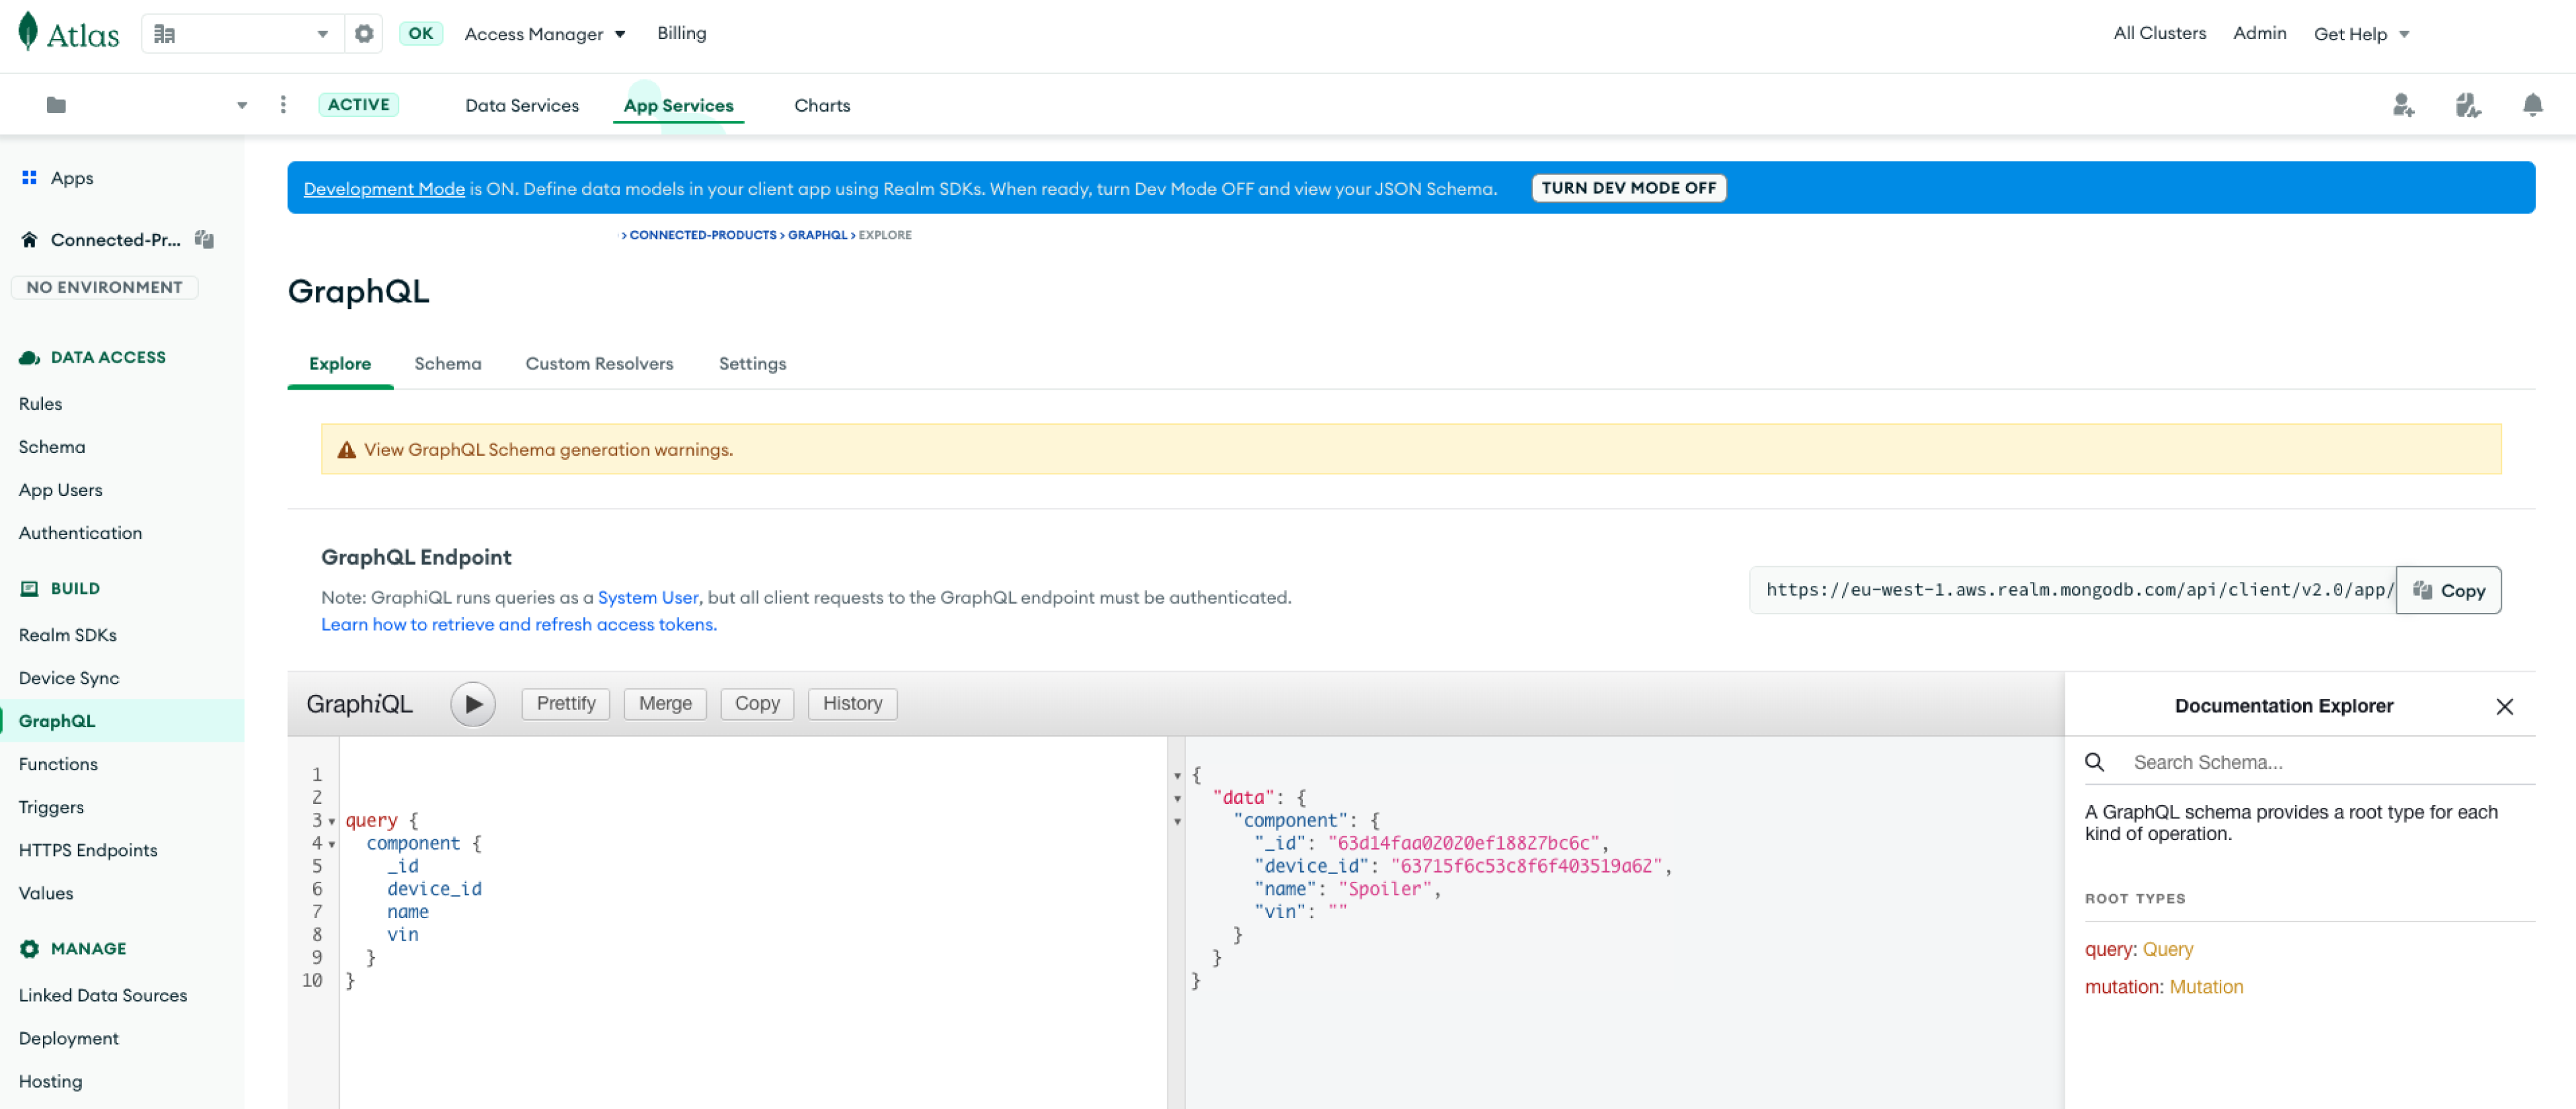Collapse the top-level result brace arrow
Image resolution: width=2576 pixels, height=1109 pixels.
tap(1177, 776)
